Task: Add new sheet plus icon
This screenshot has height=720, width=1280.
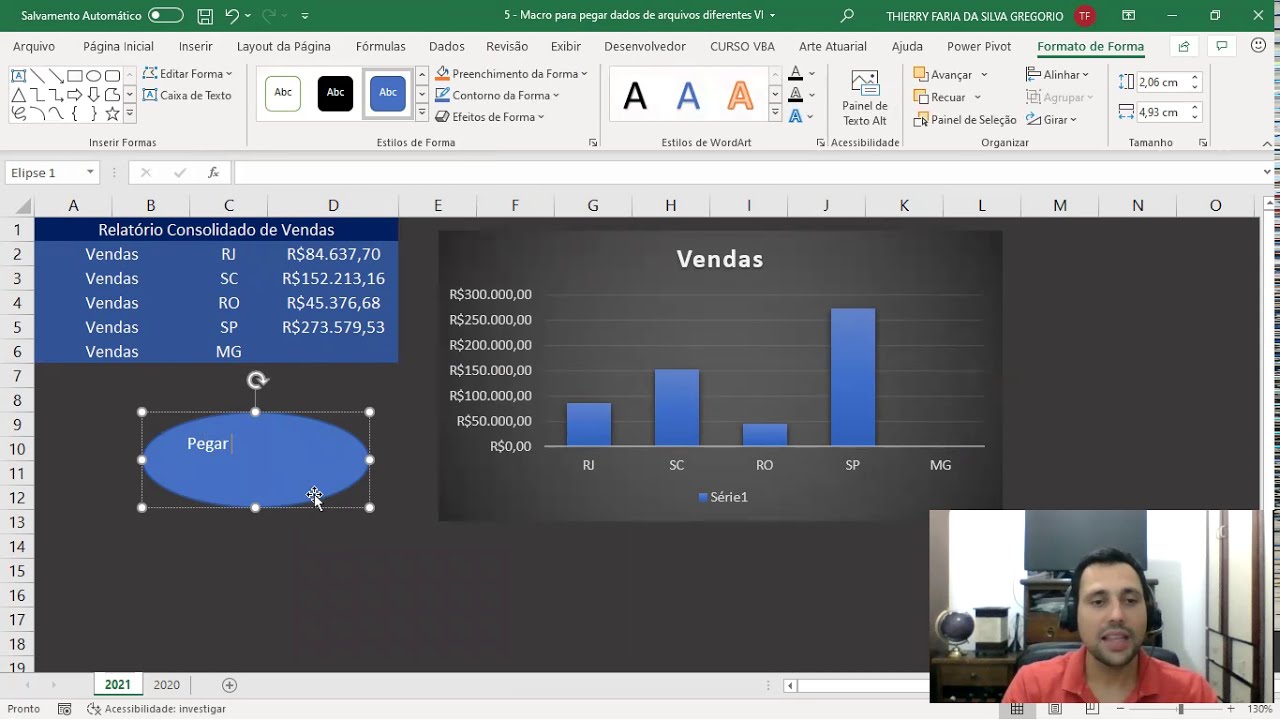Action: (229, 685)
